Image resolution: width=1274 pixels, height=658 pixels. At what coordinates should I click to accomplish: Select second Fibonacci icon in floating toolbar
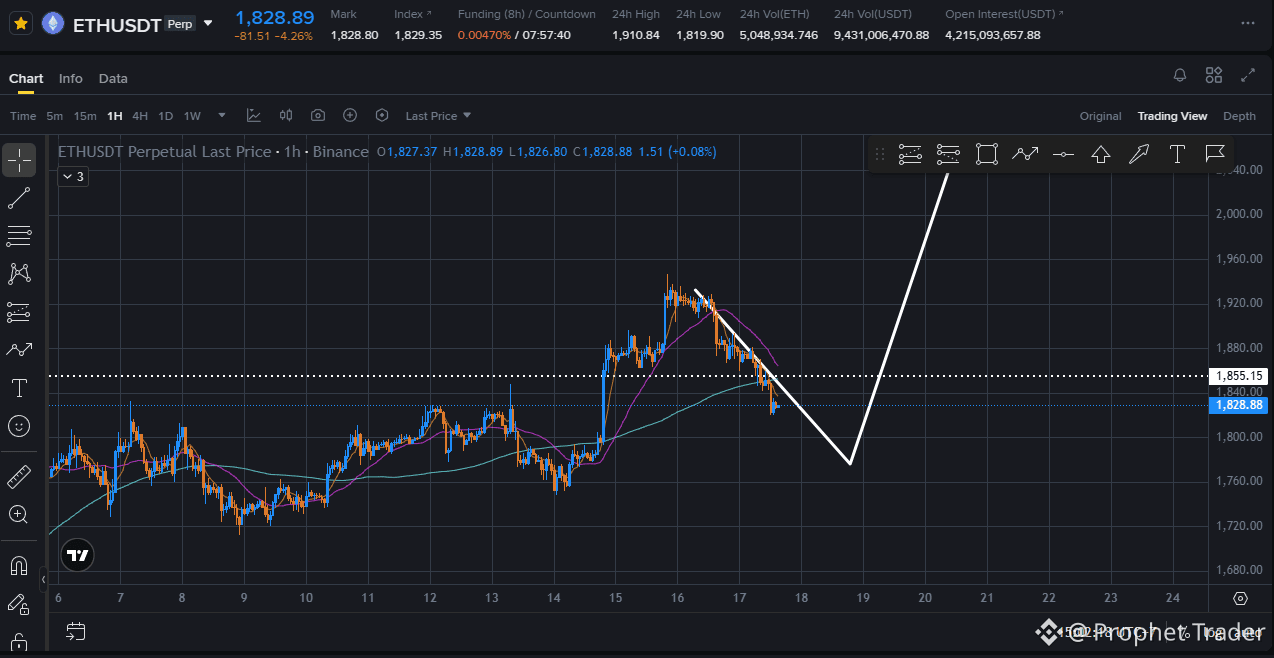(x=948, y=154)
